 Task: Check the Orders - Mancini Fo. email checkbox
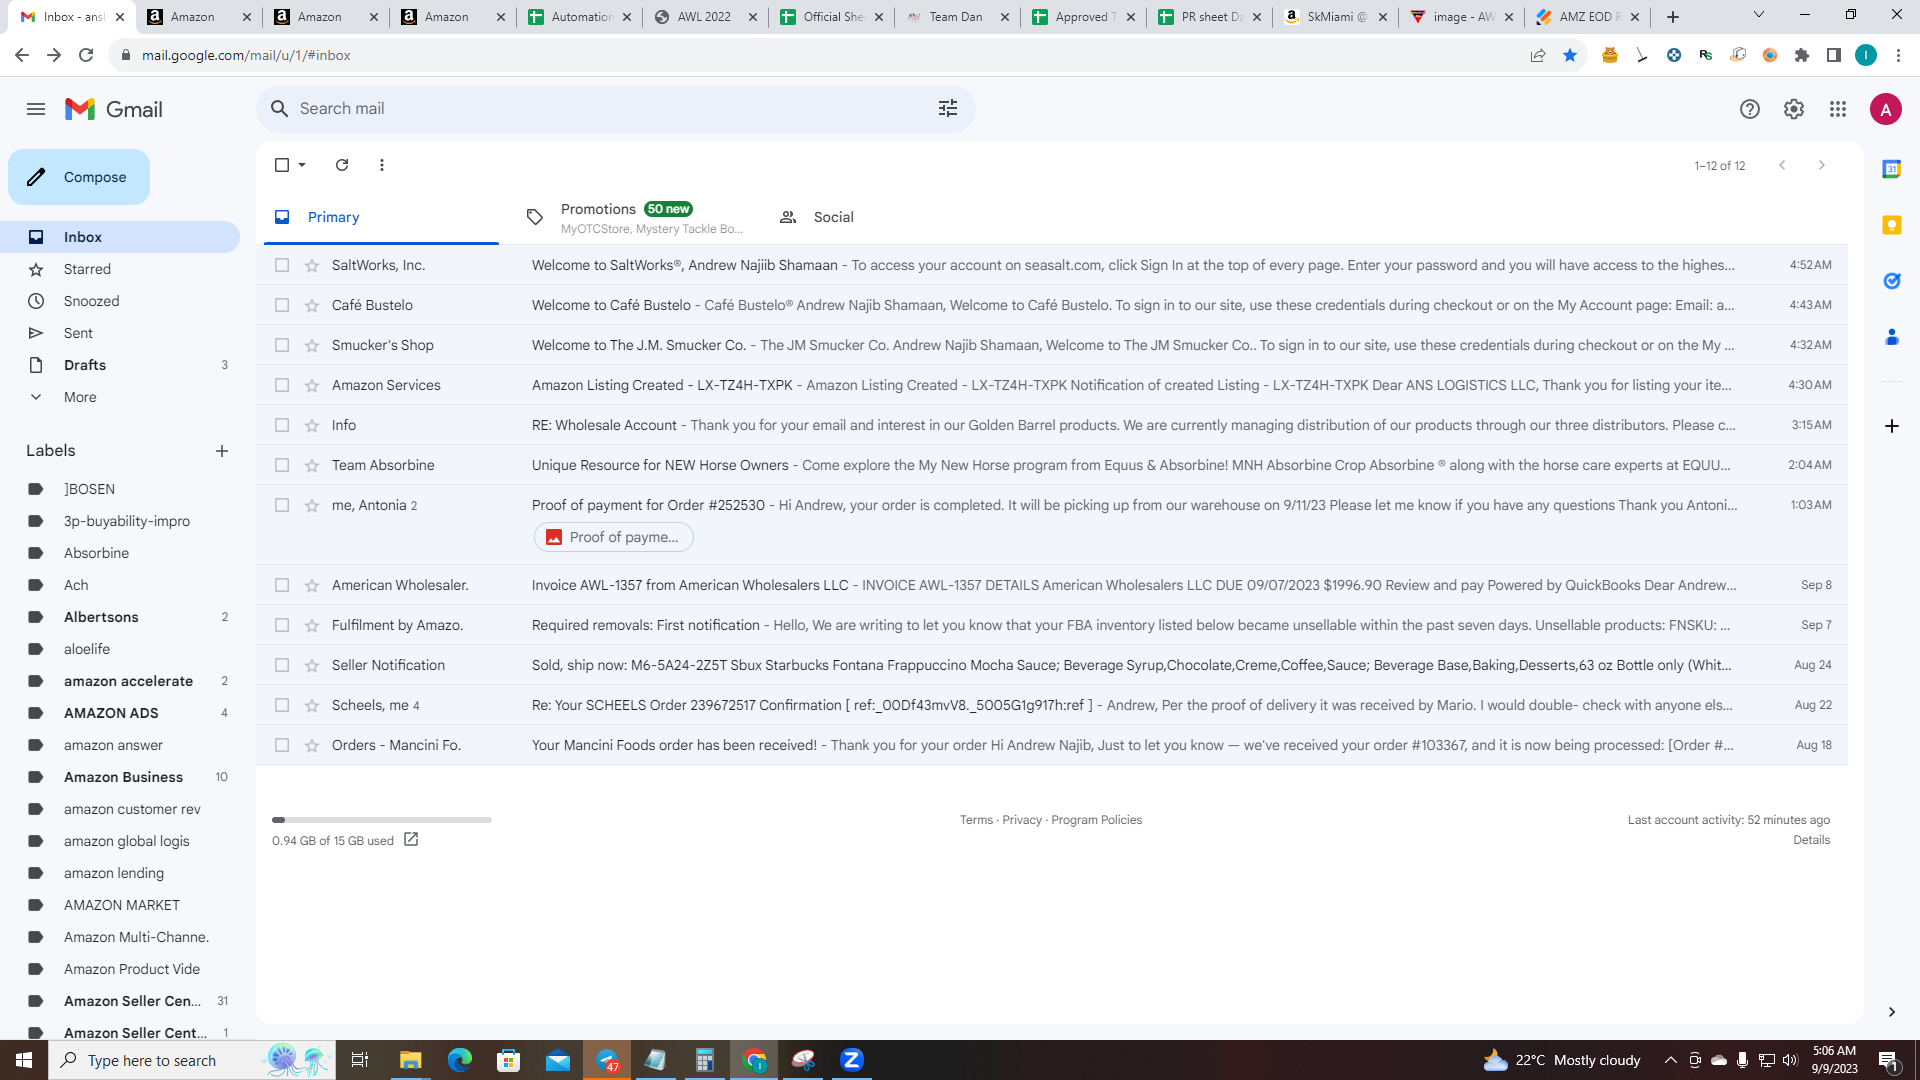282,745
